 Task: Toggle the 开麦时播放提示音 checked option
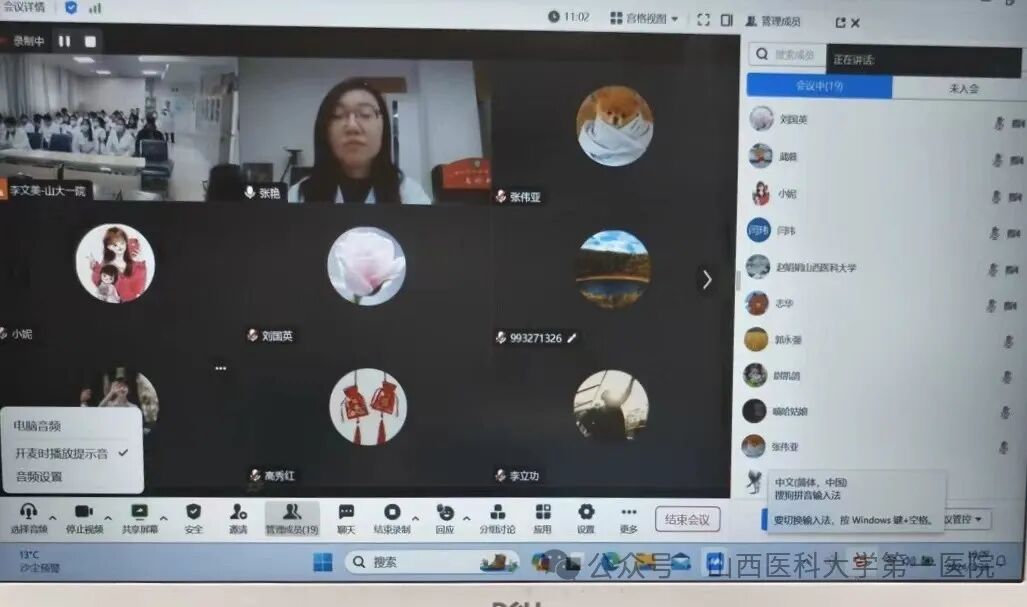(x=72, y=453)
